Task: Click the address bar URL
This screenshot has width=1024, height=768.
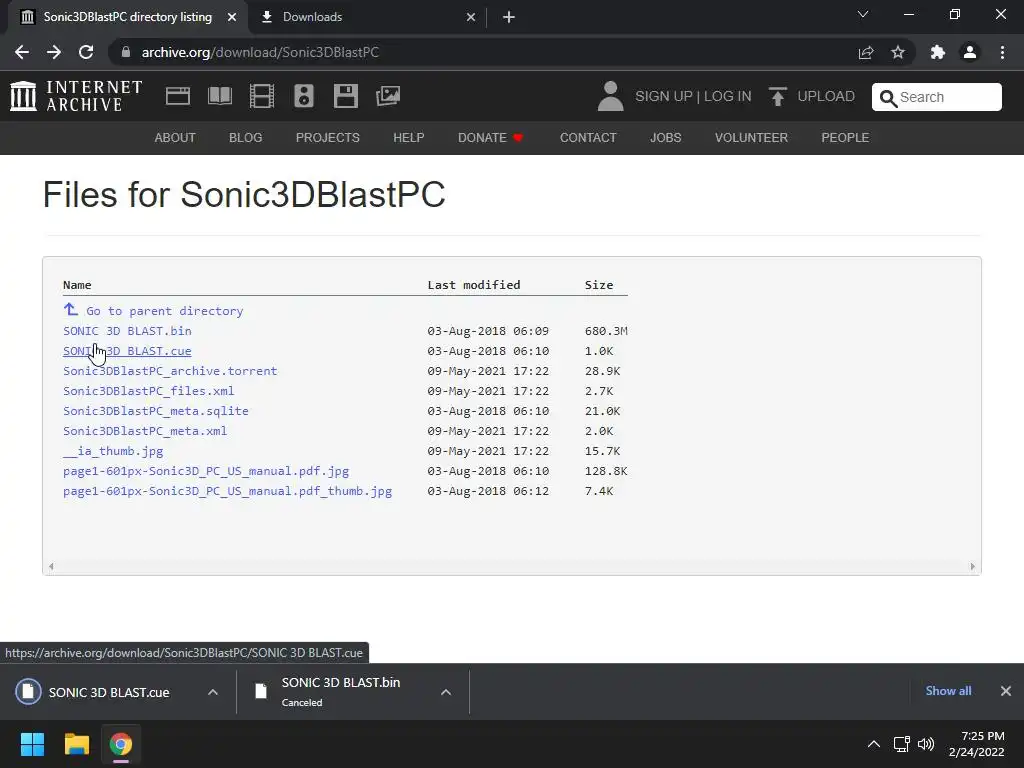Action: click(x=260, y=52)
